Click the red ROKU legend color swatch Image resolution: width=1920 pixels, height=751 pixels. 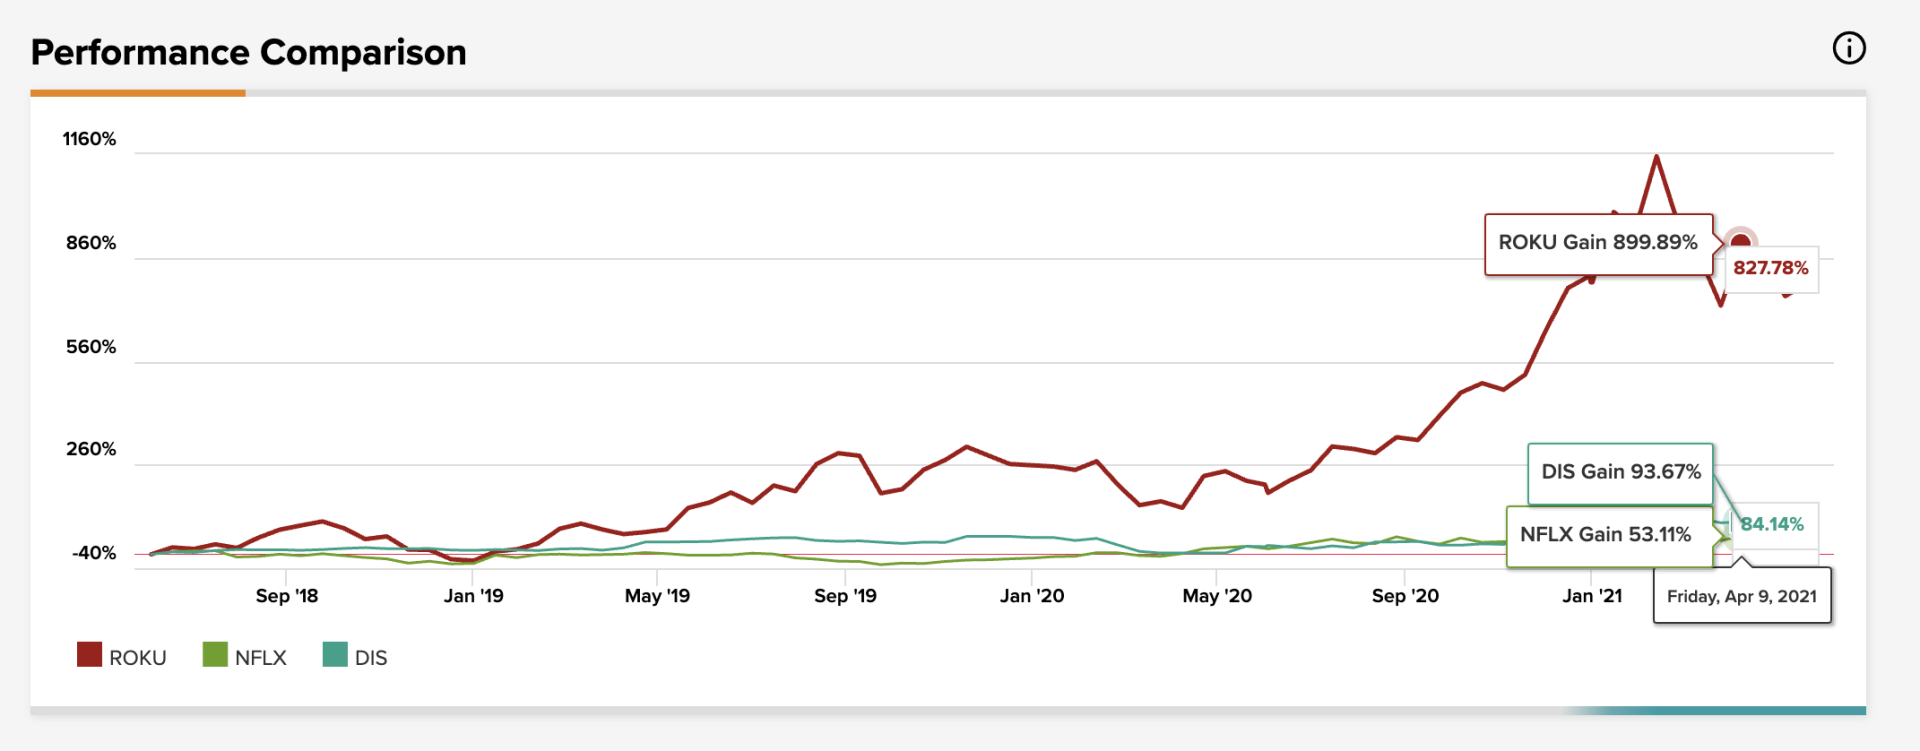[x=89, y=655]
